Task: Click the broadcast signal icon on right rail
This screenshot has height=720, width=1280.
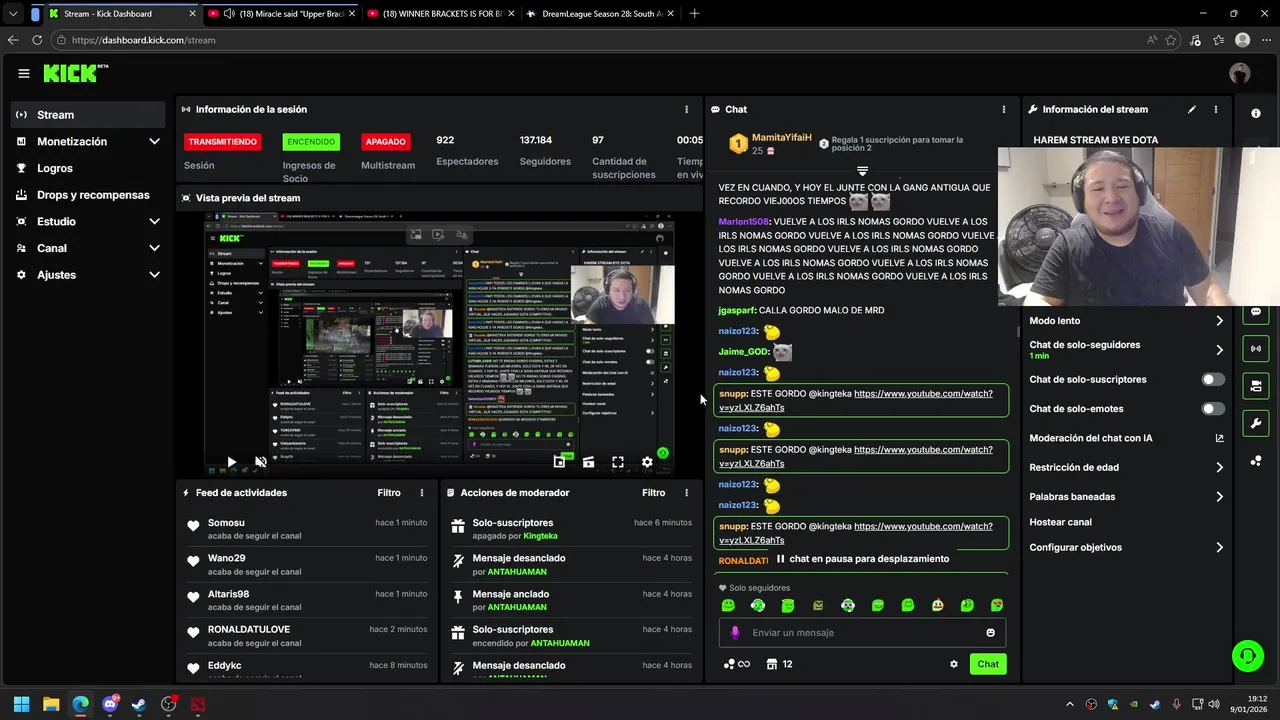Action: (1256, 348)
